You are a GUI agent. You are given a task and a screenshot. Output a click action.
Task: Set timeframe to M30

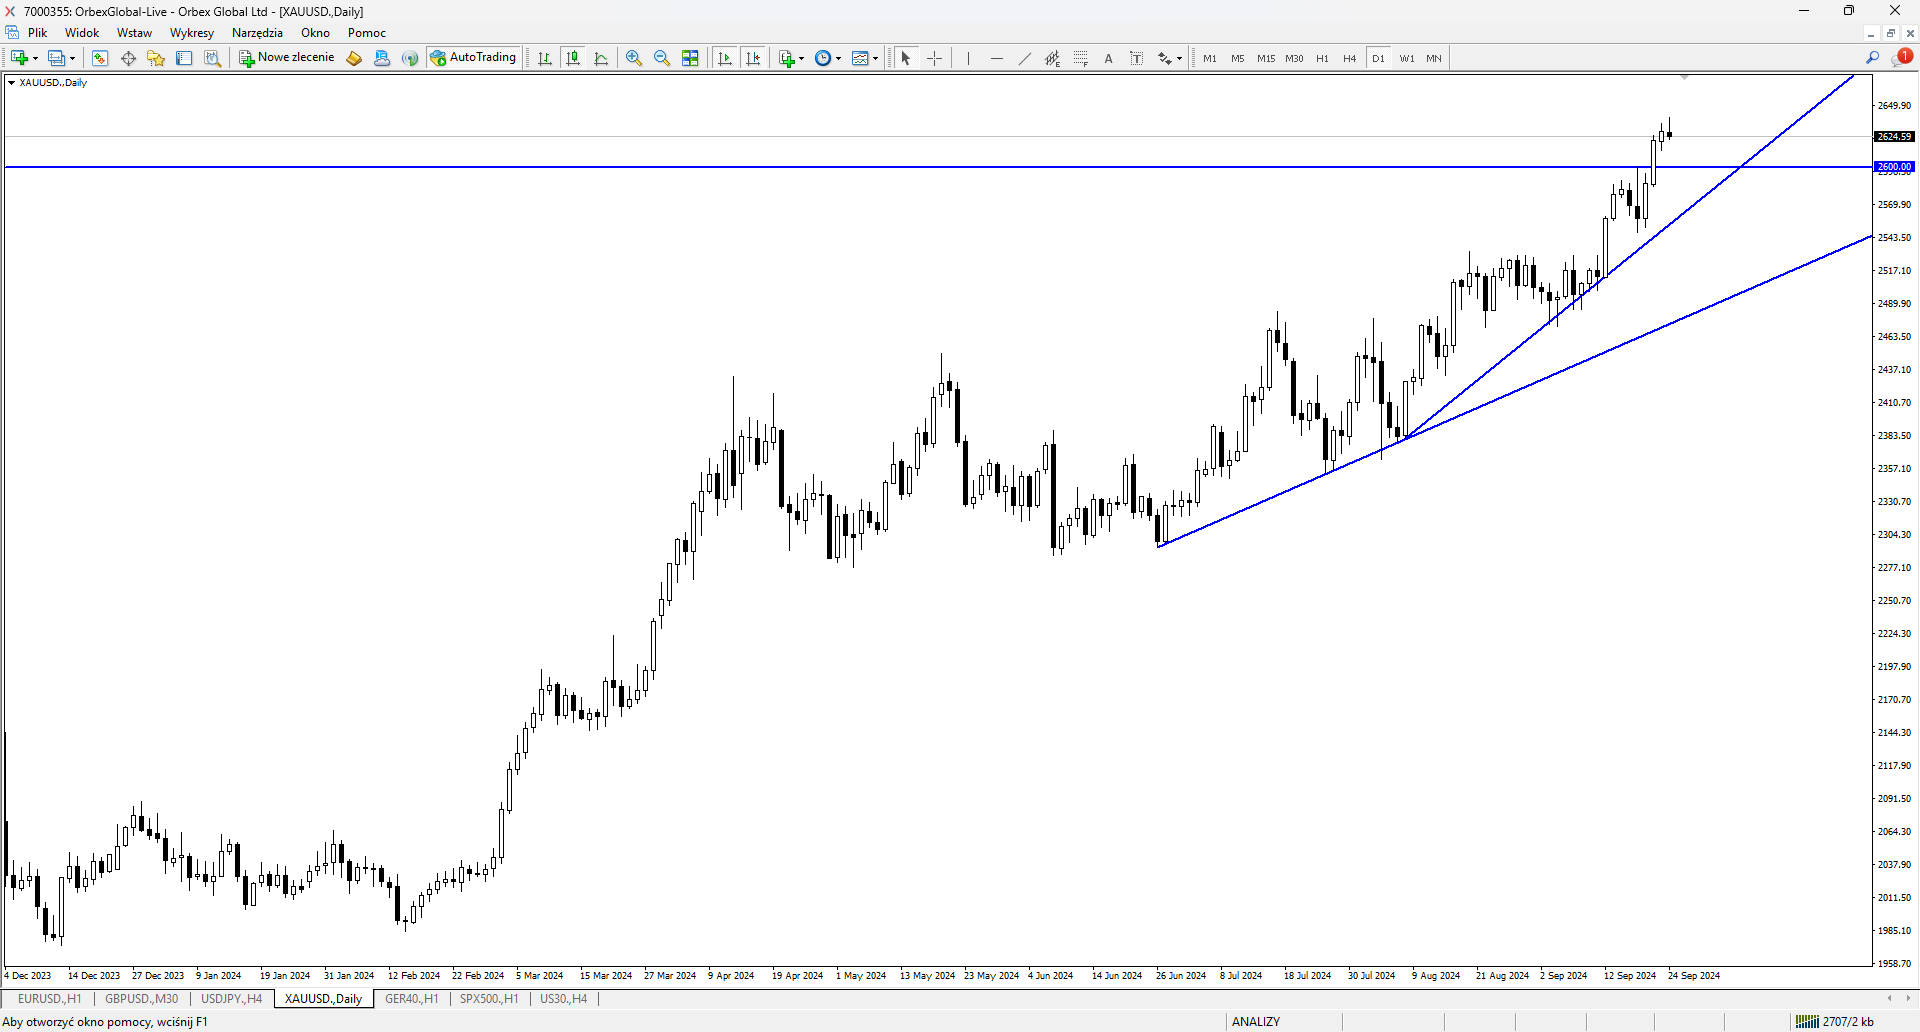pyautogui.click(x=1294, y=58)
